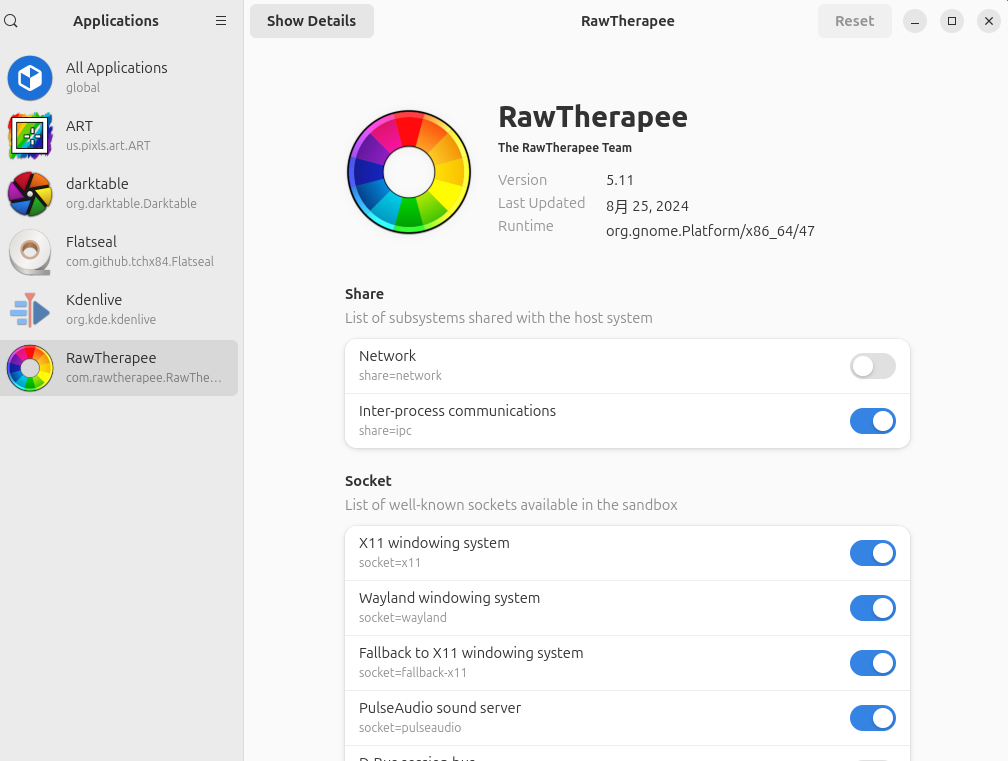Select All Applications in sidebar
The width and height of the screenshot is (1008, 761).
(x=119, y=78)
